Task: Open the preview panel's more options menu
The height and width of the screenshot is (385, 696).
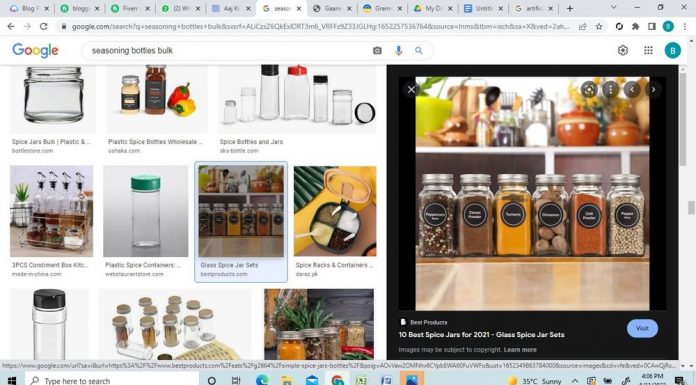Action: tap(611, 90)
